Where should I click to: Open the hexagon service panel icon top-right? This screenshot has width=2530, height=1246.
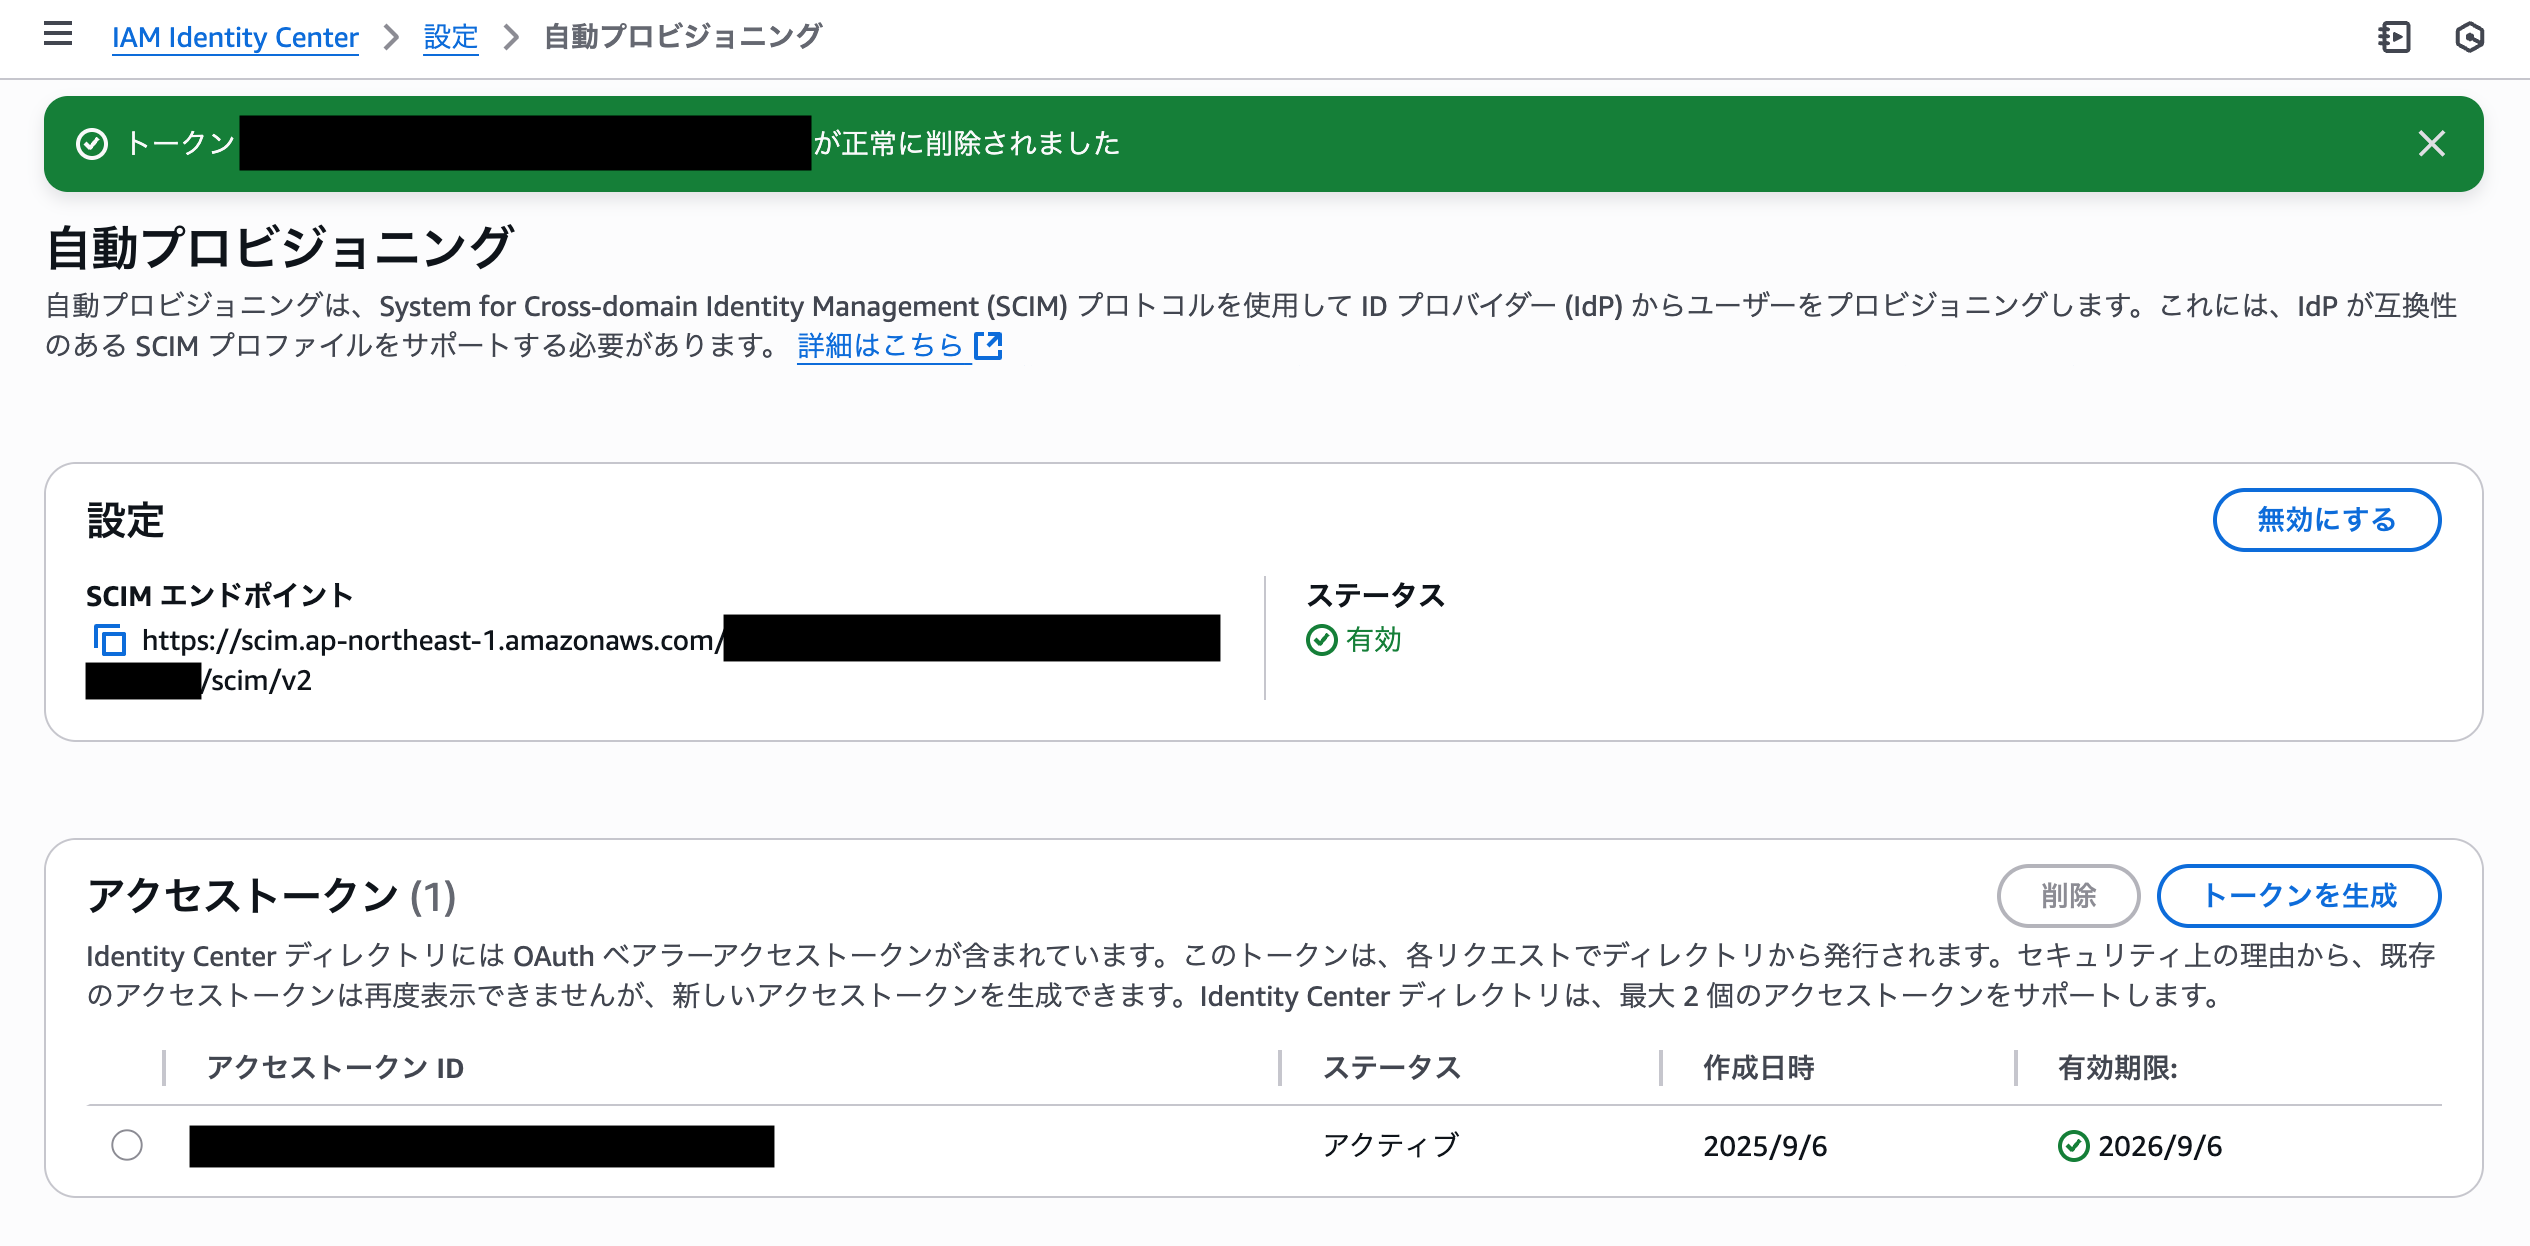[x=2470, y=36]
